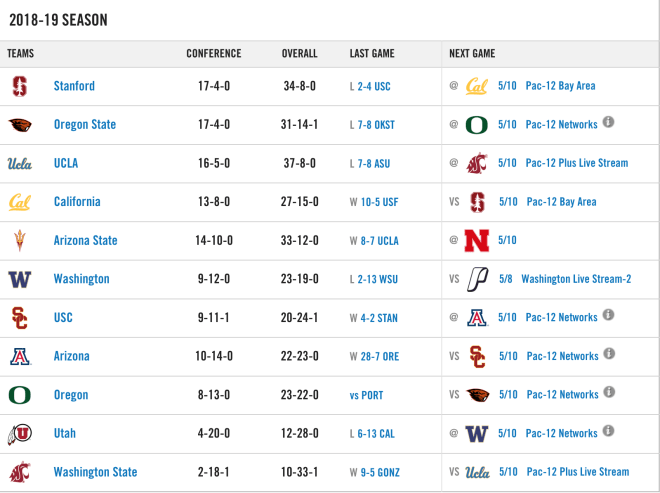Click the Nebraska N logo in Next Game
This screenshot has width=660, height=493.
tap(476, 240)
